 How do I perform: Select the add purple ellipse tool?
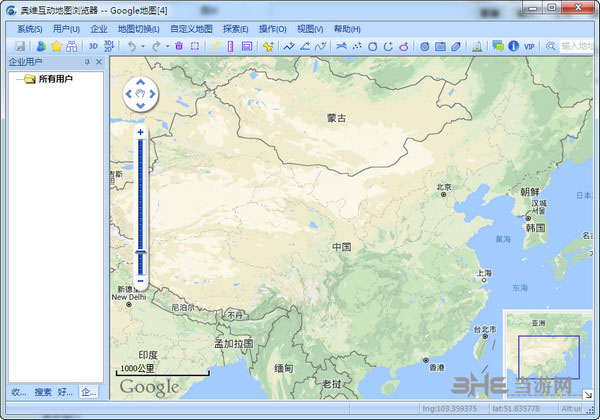click(404, 46)
